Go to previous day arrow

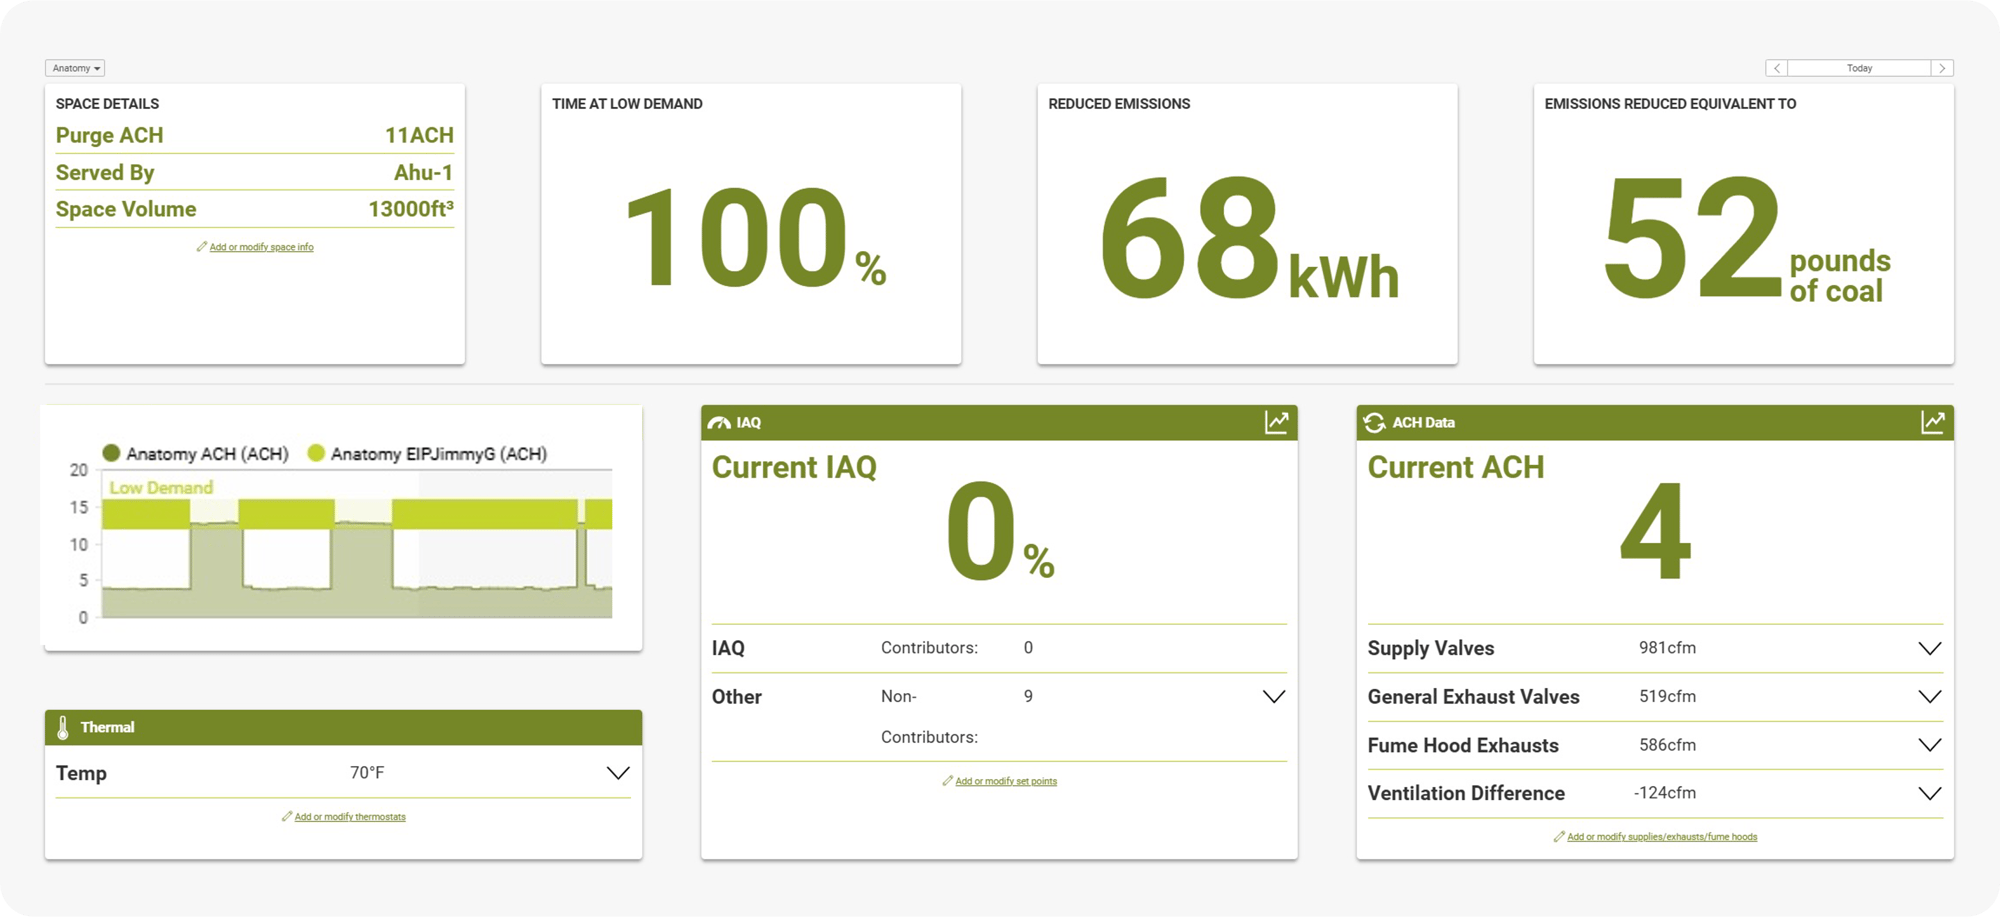(1777, 68)
